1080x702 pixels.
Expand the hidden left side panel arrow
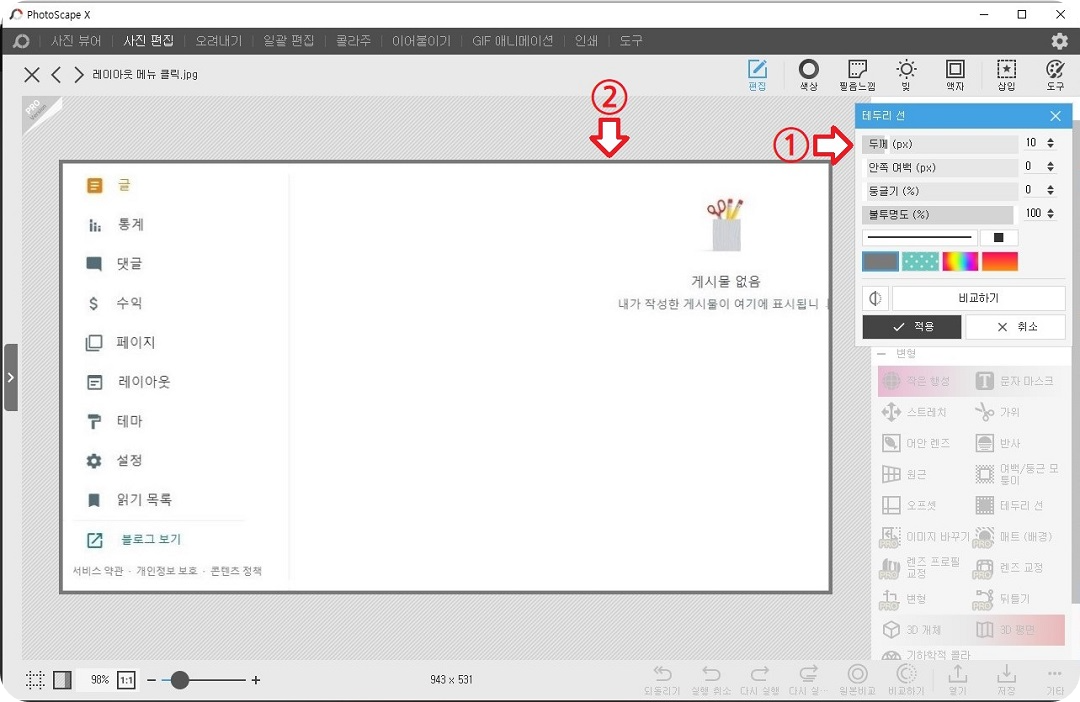pyautogui.click(x=11, y=377)
